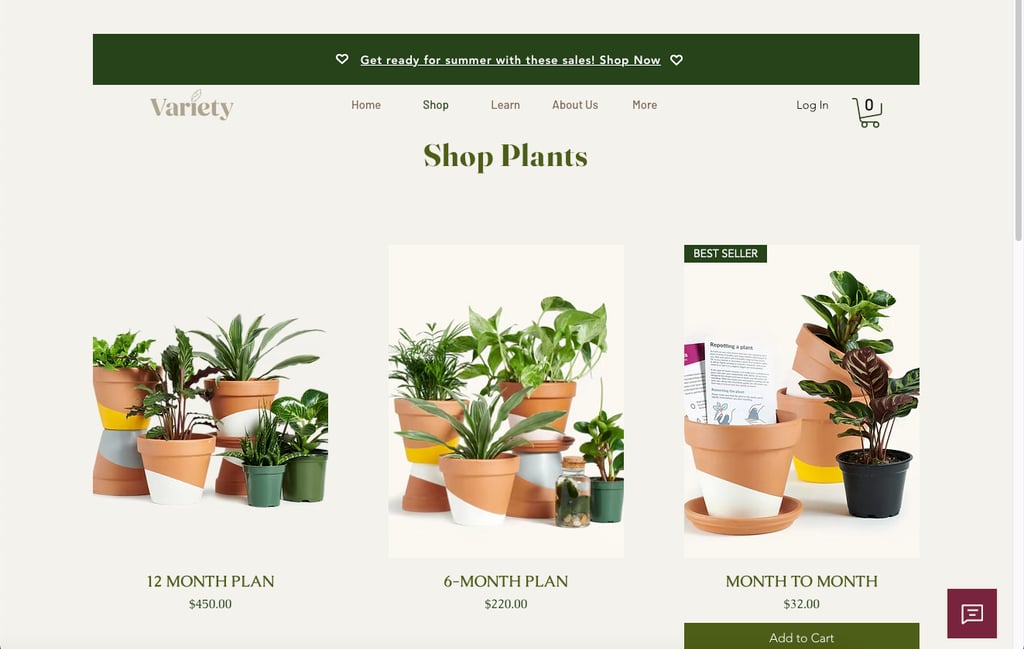The width and height of the screenshot is (1024, 649).
Task: Open the 12 Month Plan product image
Action: click(210, 402)
